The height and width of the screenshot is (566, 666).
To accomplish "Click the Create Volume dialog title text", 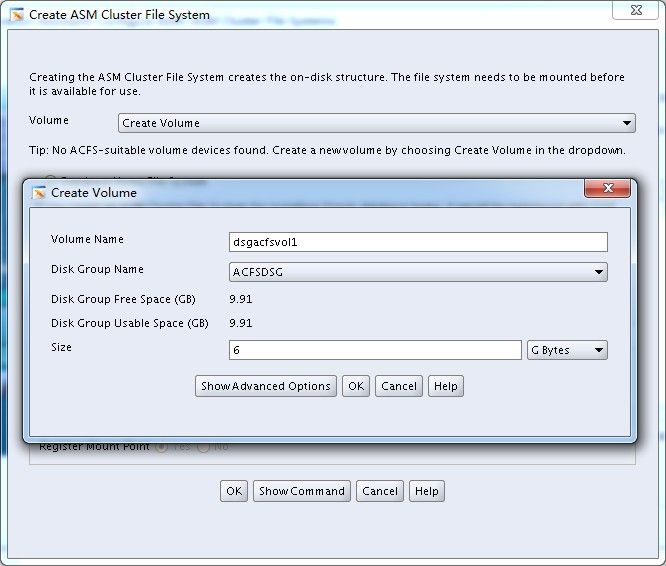I will coord(94,193).
